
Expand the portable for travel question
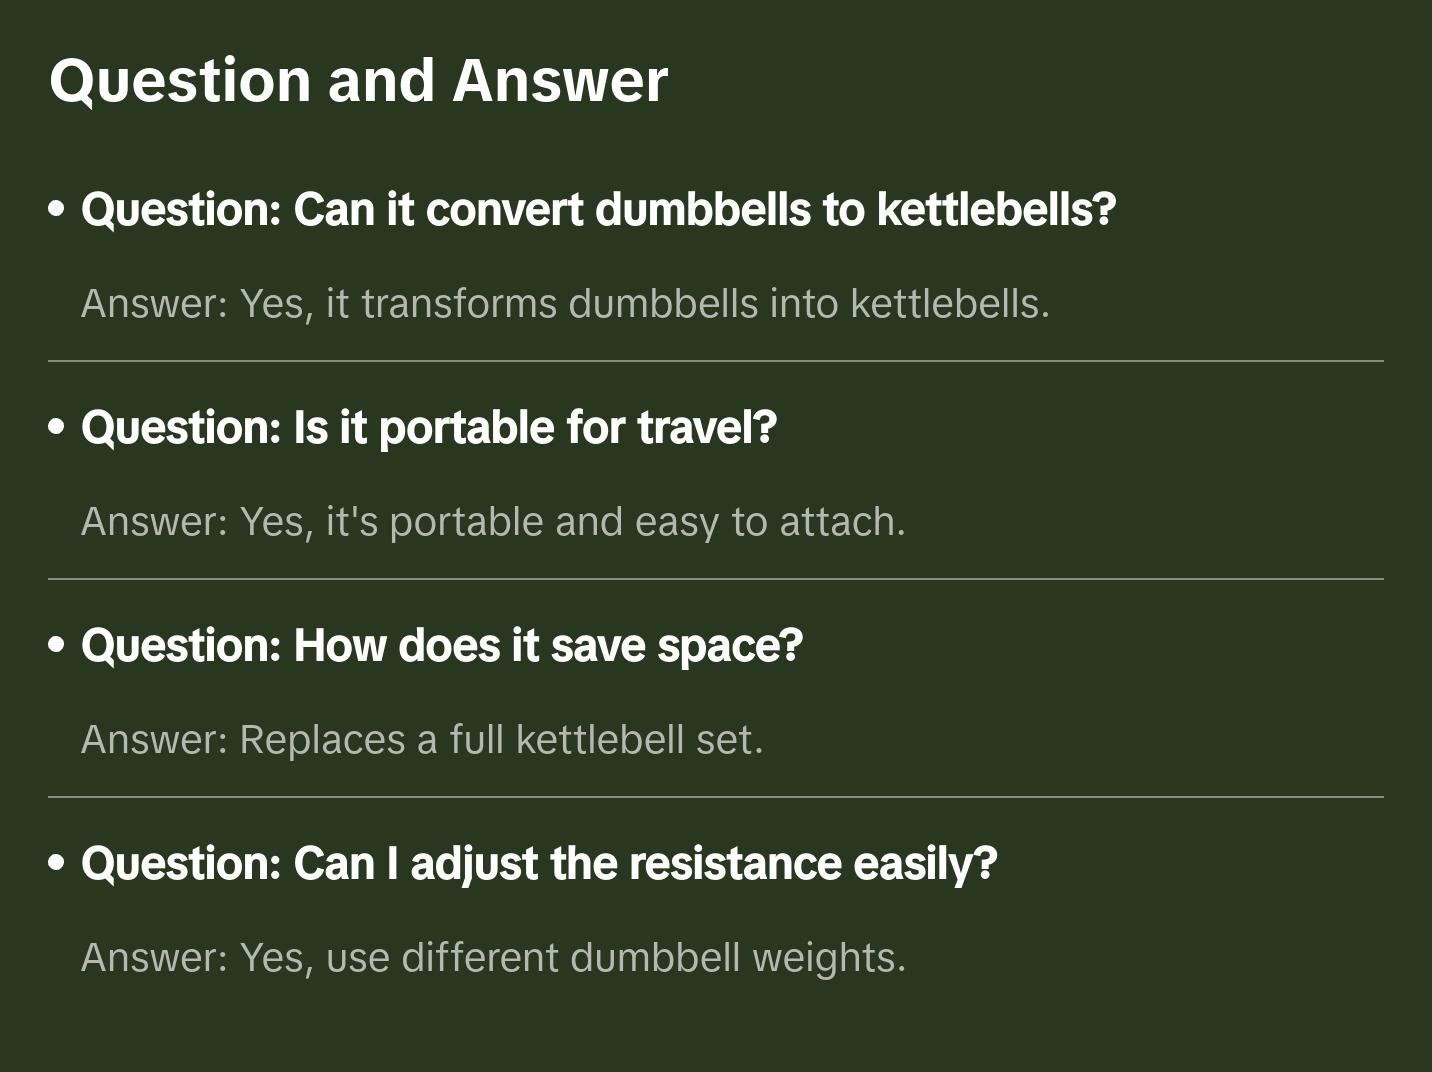429,427
